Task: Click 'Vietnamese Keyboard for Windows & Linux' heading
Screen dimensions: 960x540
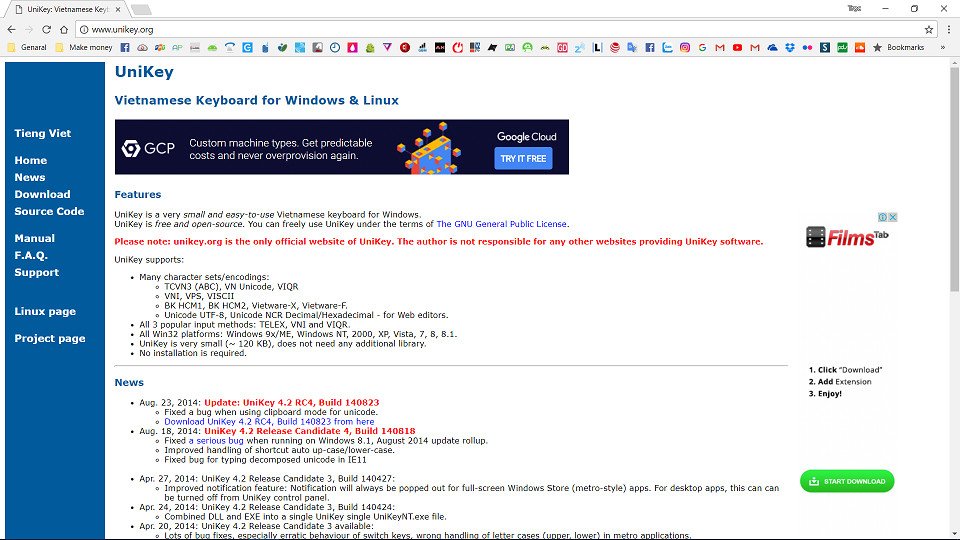Action: (x=257, y=100)
